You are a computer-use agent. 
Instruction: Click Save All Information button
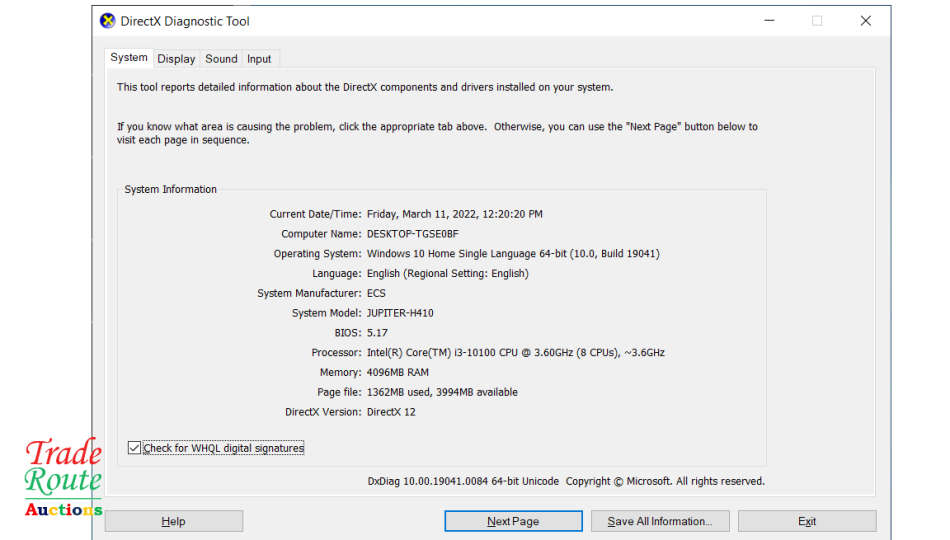point(659,521)
